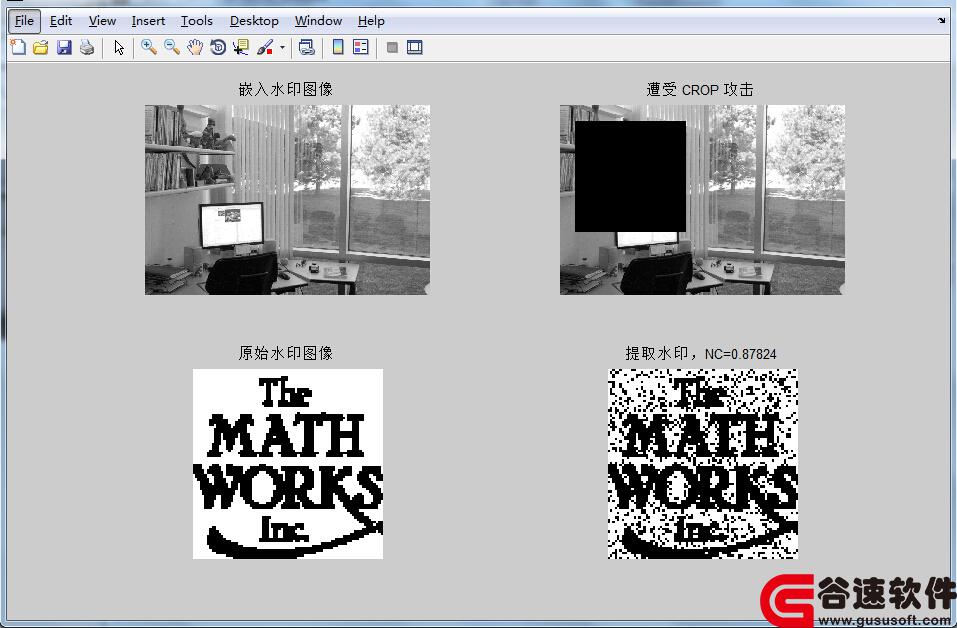This screenshot has width=957, height=628.
Task: Select the Brush data tool
Action: (265, 47)
